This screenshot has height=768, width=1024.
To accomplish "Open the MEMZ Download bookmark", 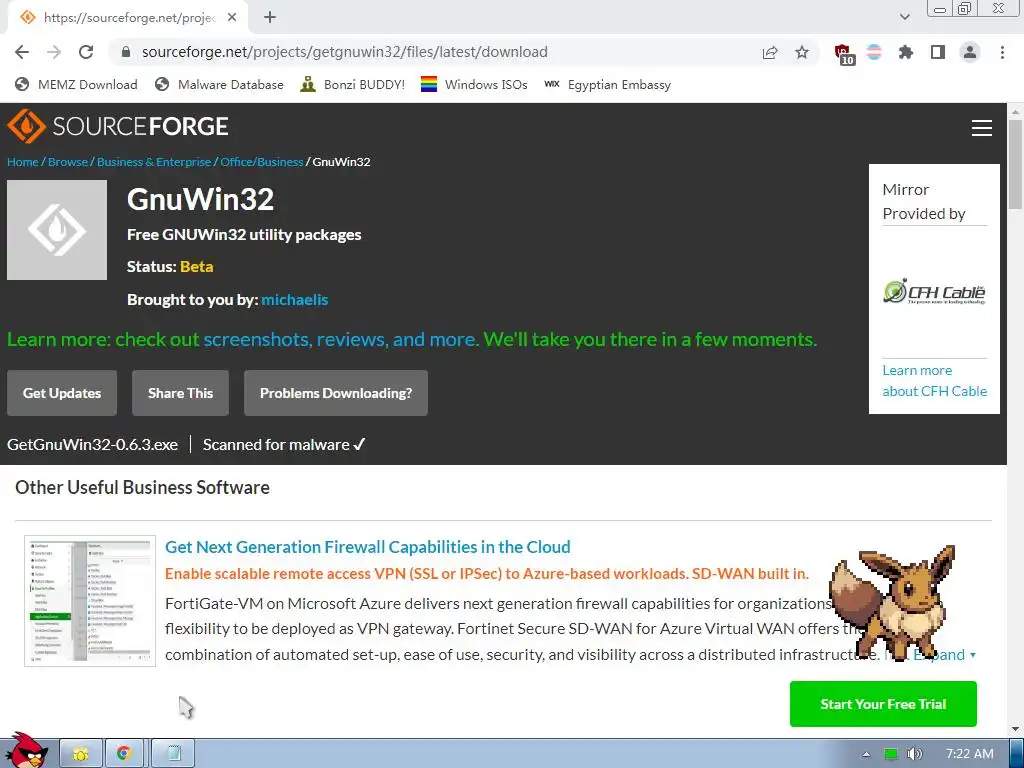I will click(x=76, y=84).
